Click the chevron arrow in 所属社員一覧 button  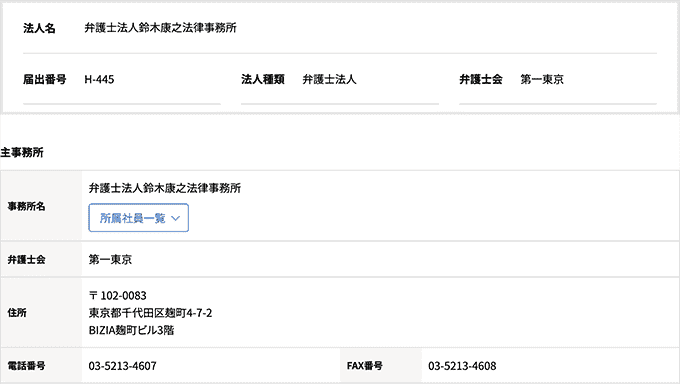pos(176,218)
